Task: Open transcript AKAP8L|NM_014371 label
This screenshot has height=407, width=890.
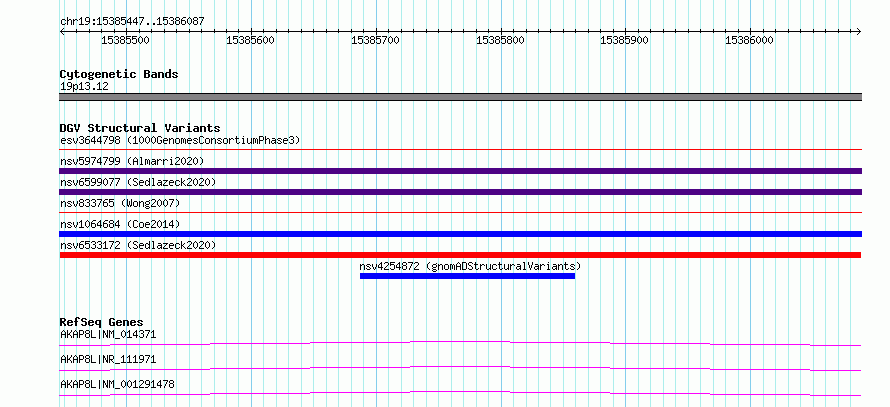Action: [x=108, y=335]
